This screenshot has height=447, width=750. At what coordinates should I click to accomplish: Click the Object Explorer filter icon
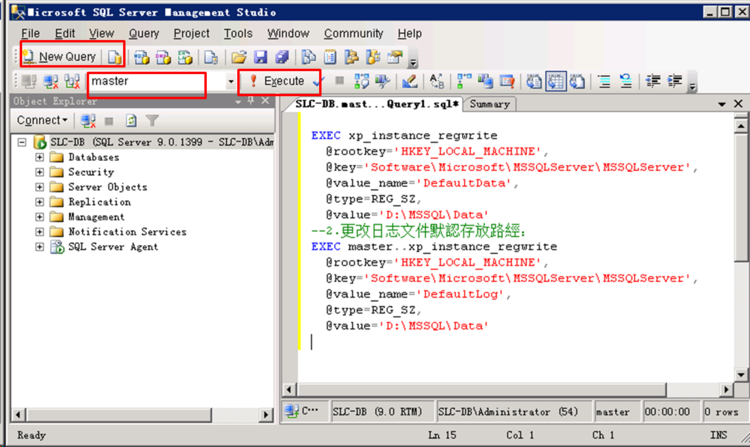[152, 120]
